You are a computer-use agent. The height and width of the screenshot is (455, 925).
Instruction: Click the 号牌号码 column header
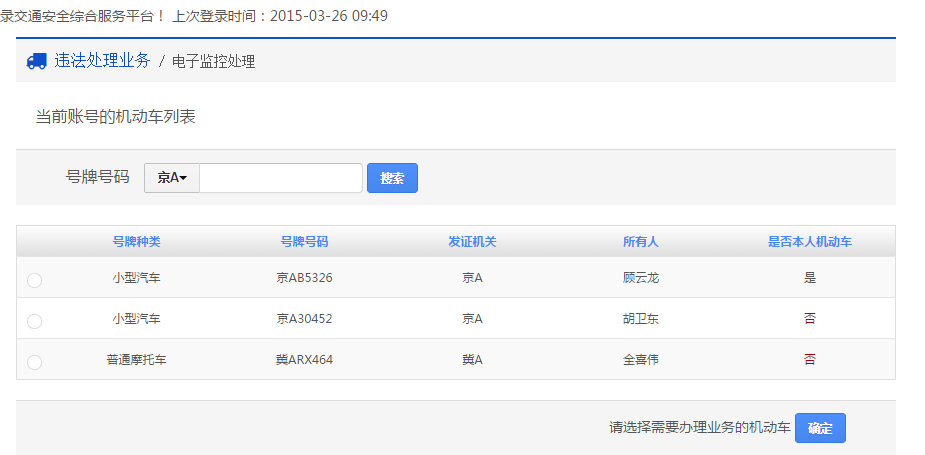304,242
